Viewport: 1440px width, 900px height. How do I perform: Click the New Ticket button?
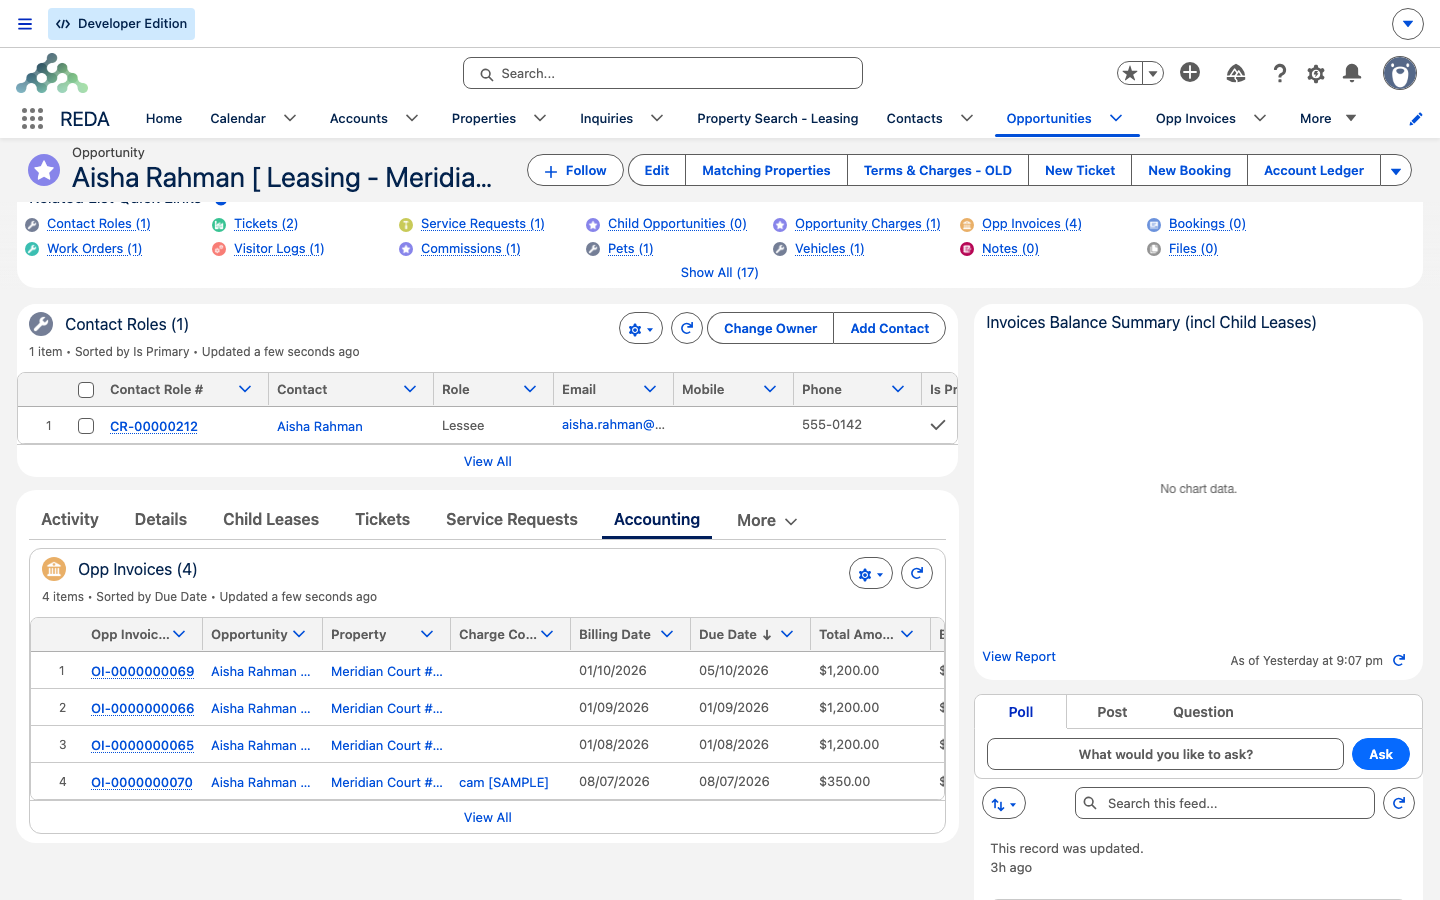click(x=1080, y=171)
